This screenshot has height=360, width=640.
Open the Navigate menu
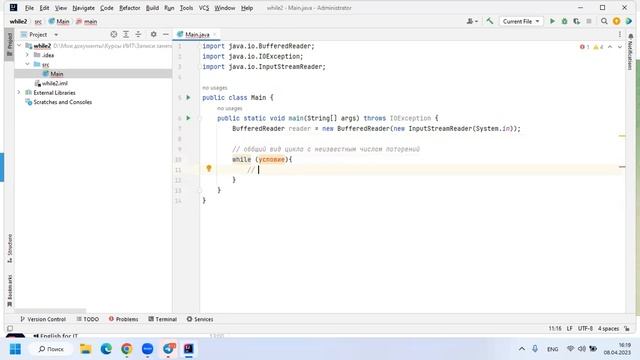pyautogui.click(x=83, y=8)
